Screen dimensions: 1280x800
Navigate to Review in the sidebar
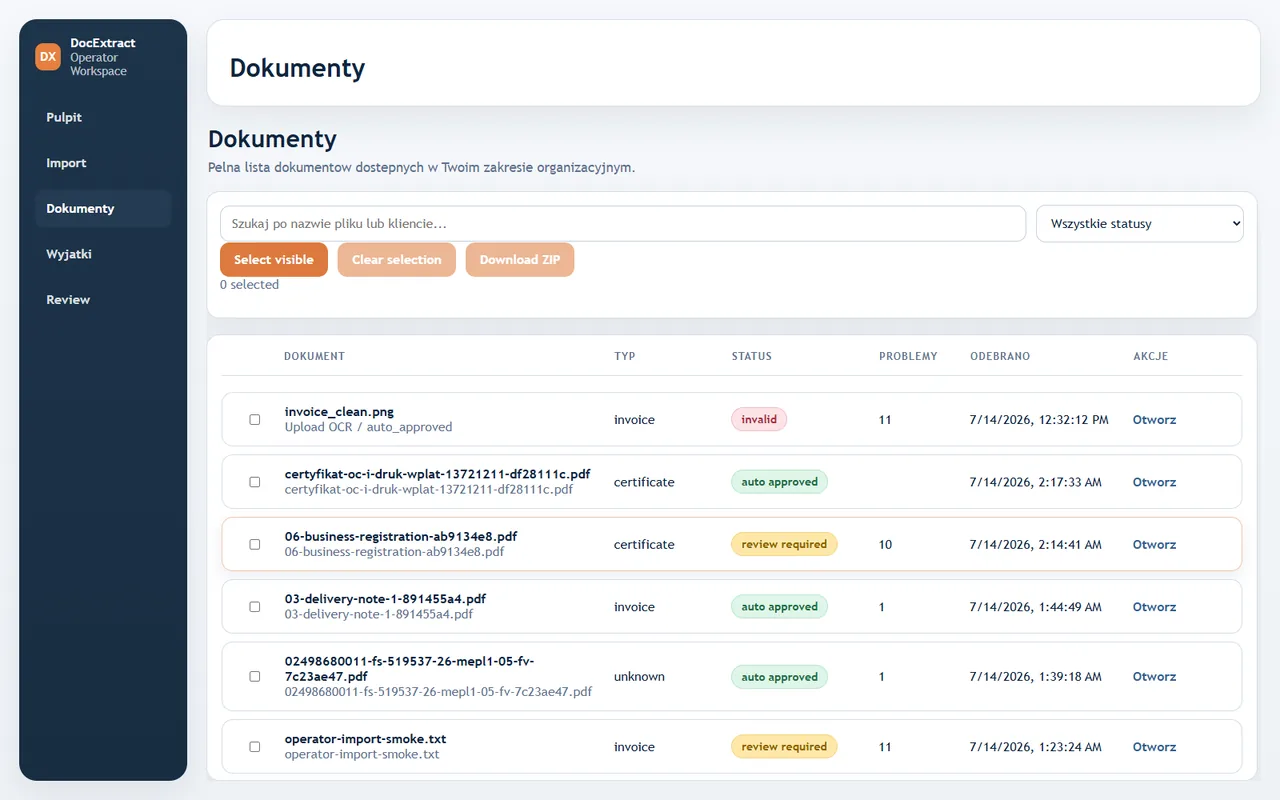click(103, 299)
